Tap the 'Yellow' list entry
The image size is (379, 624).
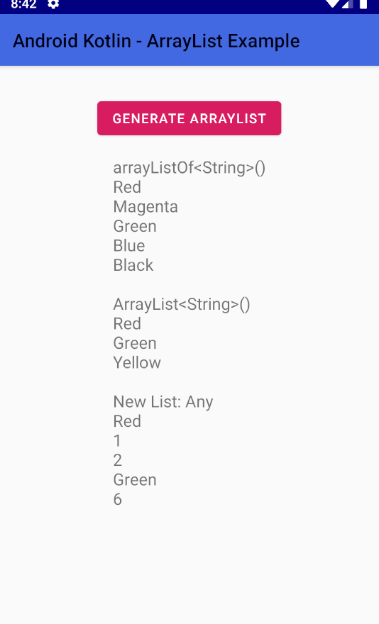[x=137, y=363]
